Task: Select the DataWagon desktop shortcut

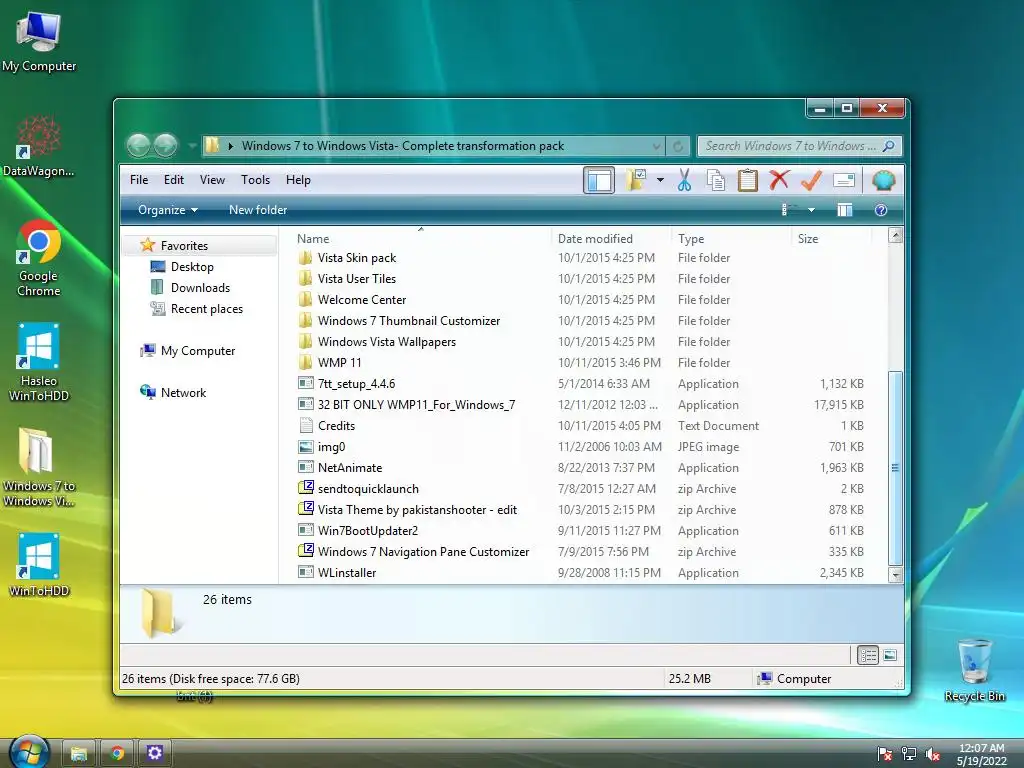Action: pyautogui.click(x=39, y=146)
